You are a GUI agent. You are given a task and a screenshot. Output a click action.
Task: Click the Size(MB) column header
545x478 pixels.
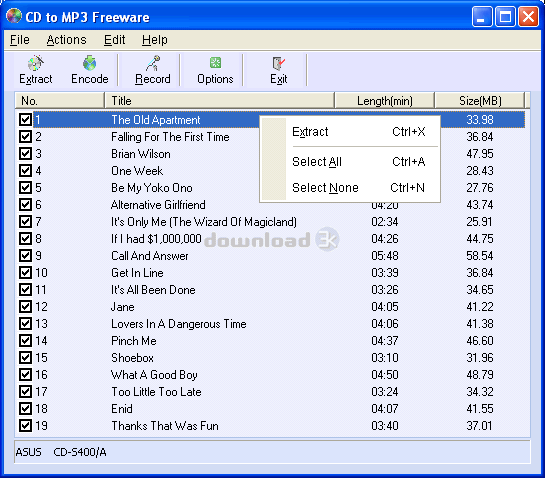tap(480, 101)
